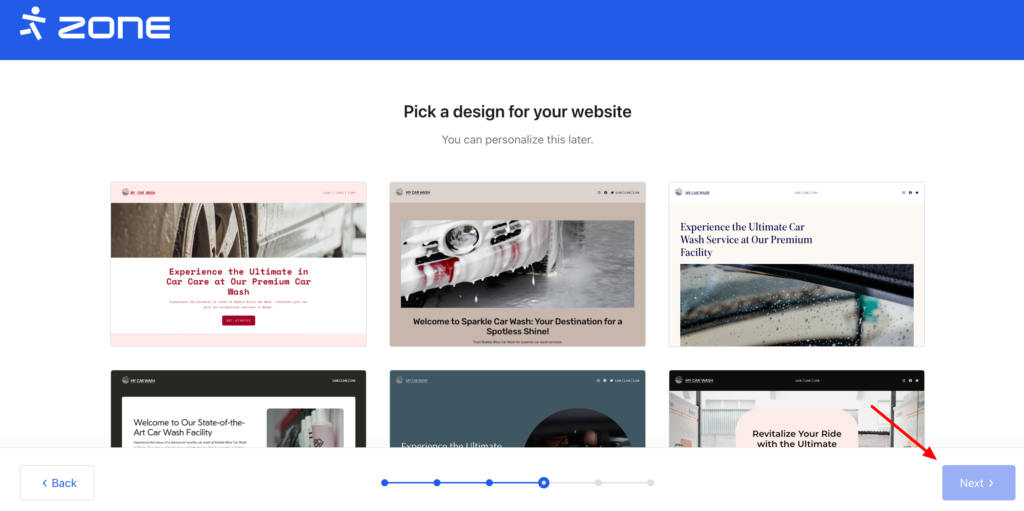Jump to the first progress step dot

tap(385, 483)
